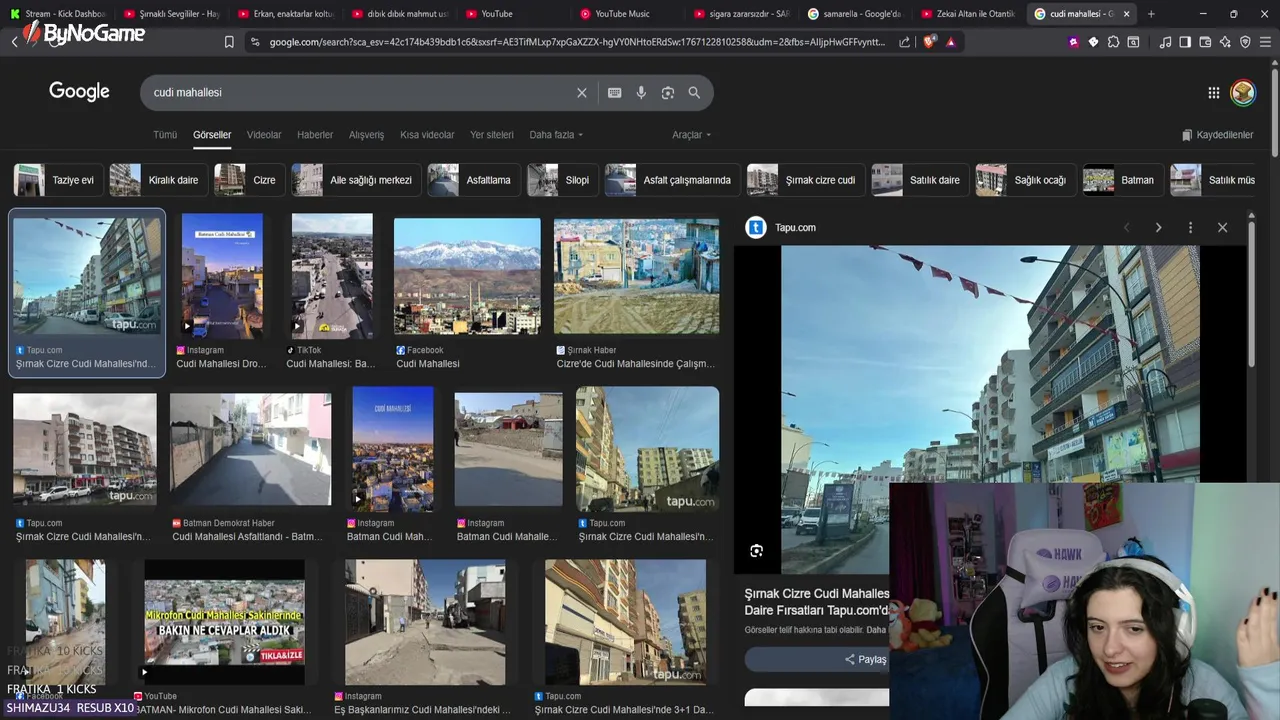Image resolution: width=1280 pixels, height=720 pixels.
Task: Select the Kiralık daire filter chip
Action: point(158,180)
